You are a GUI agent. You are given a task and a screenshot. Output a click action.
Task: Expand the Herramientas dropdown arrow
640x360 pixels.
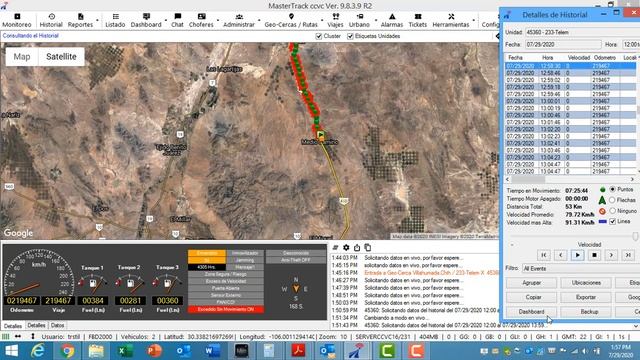click(x=473, y=20)
